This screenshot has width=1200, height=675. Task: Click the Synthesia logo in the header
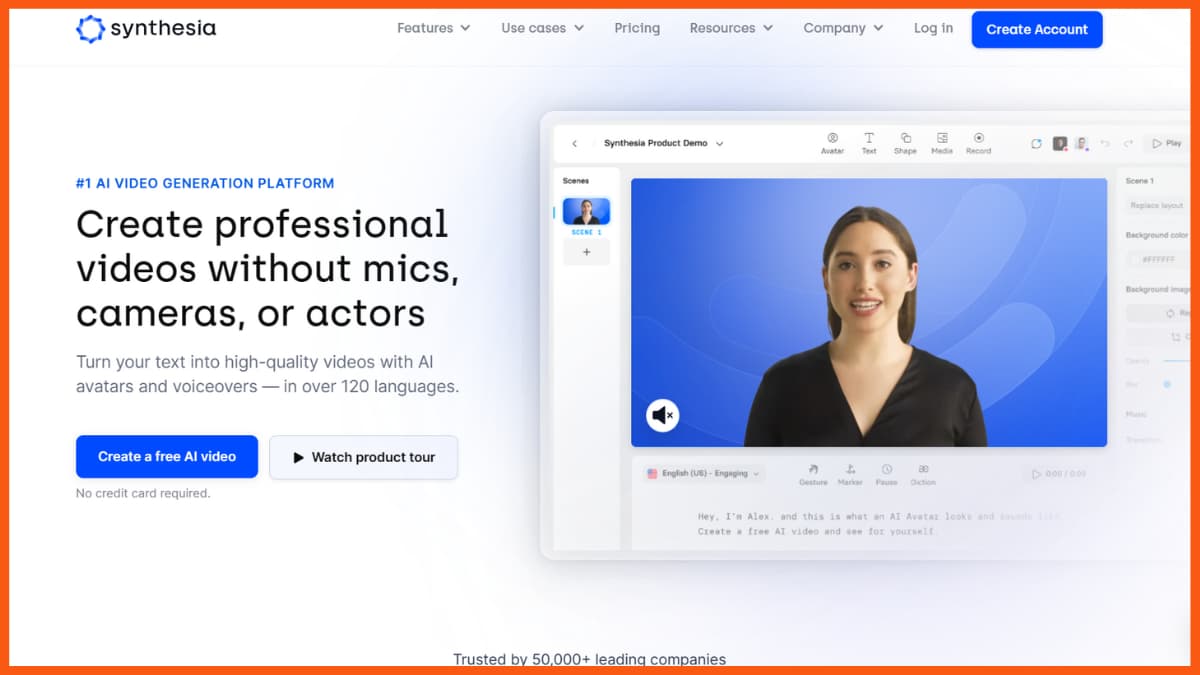coord(146,29)
